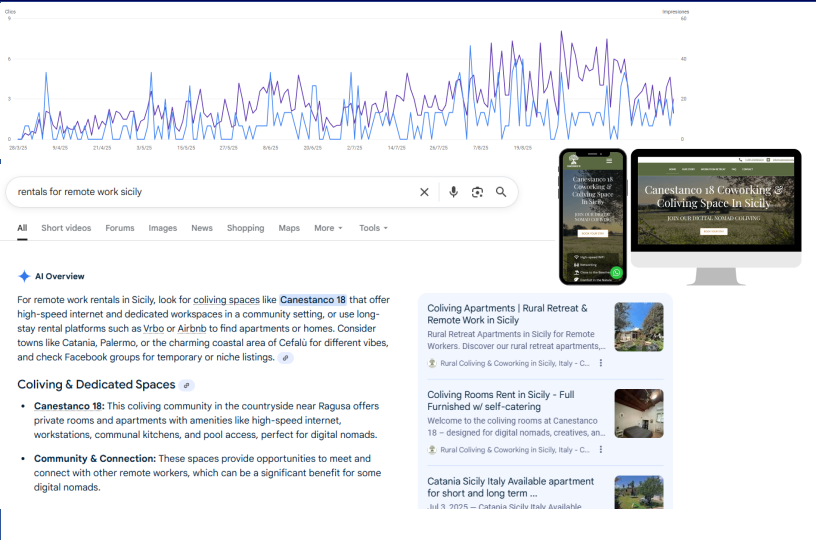The image size is (816, 540).
Task: Click the phone mockup website preview
Action: coord(593,217)
